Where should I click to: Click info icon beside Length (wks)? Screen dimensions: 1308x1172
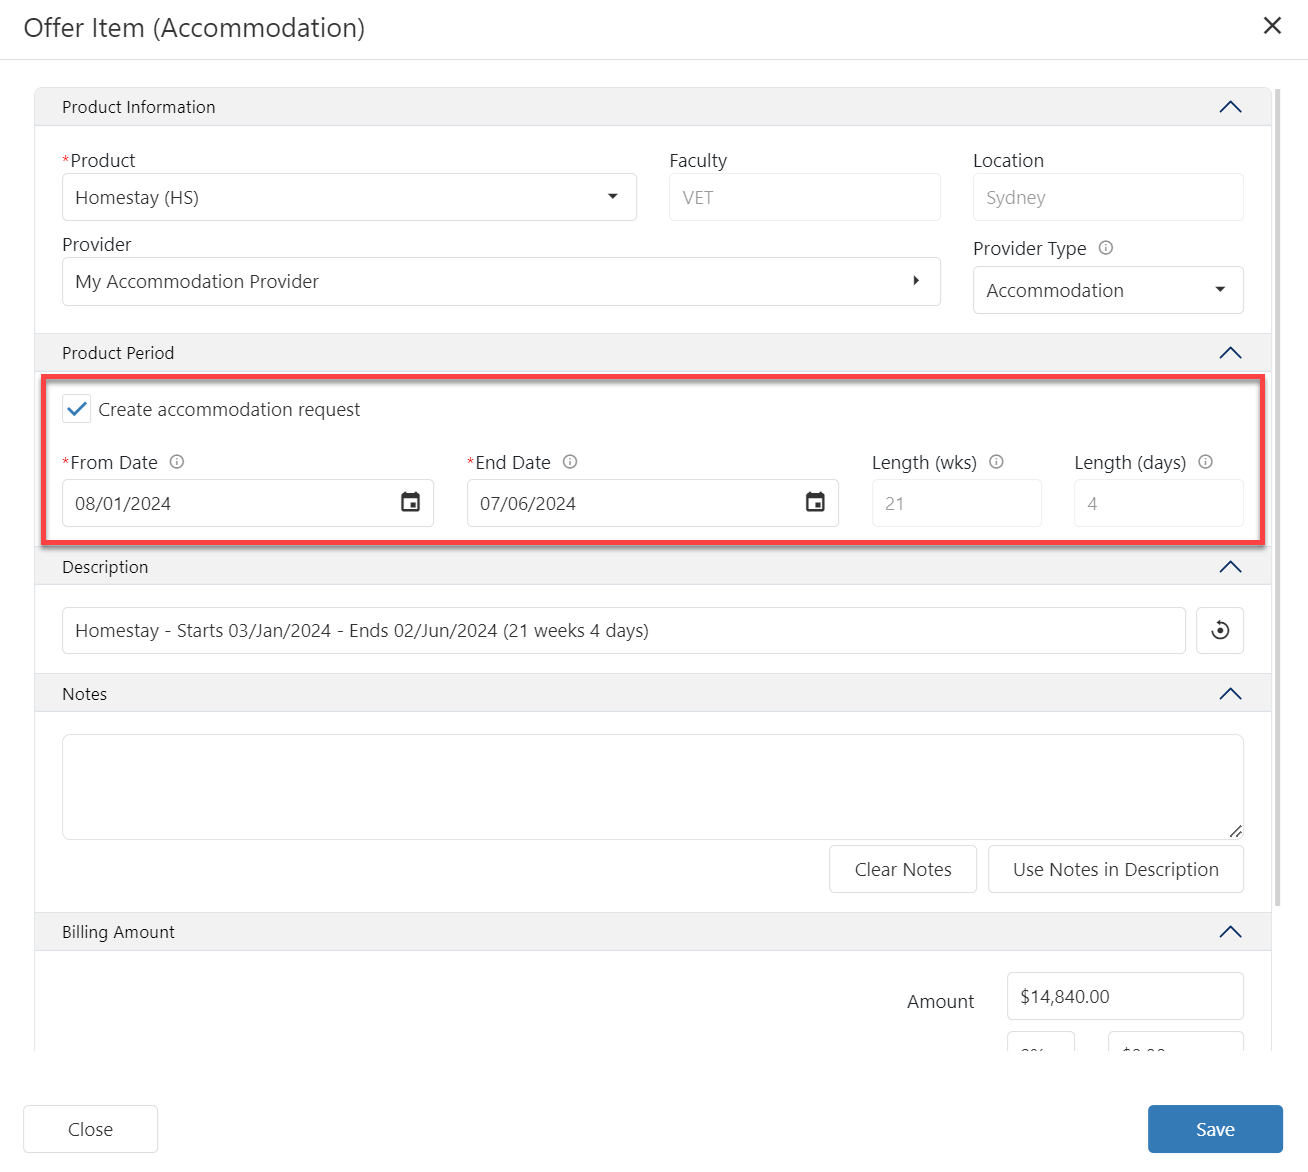[x=996, y=462]
